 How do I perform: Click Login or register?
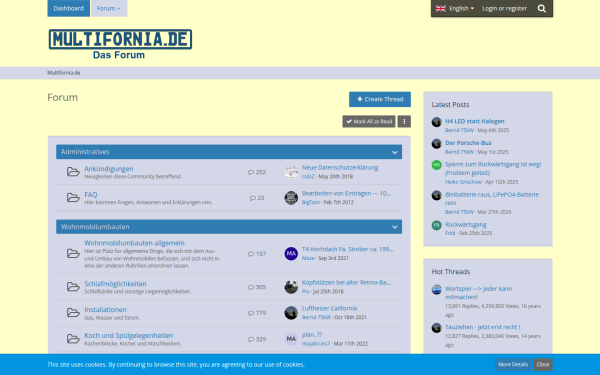[504, 8]
